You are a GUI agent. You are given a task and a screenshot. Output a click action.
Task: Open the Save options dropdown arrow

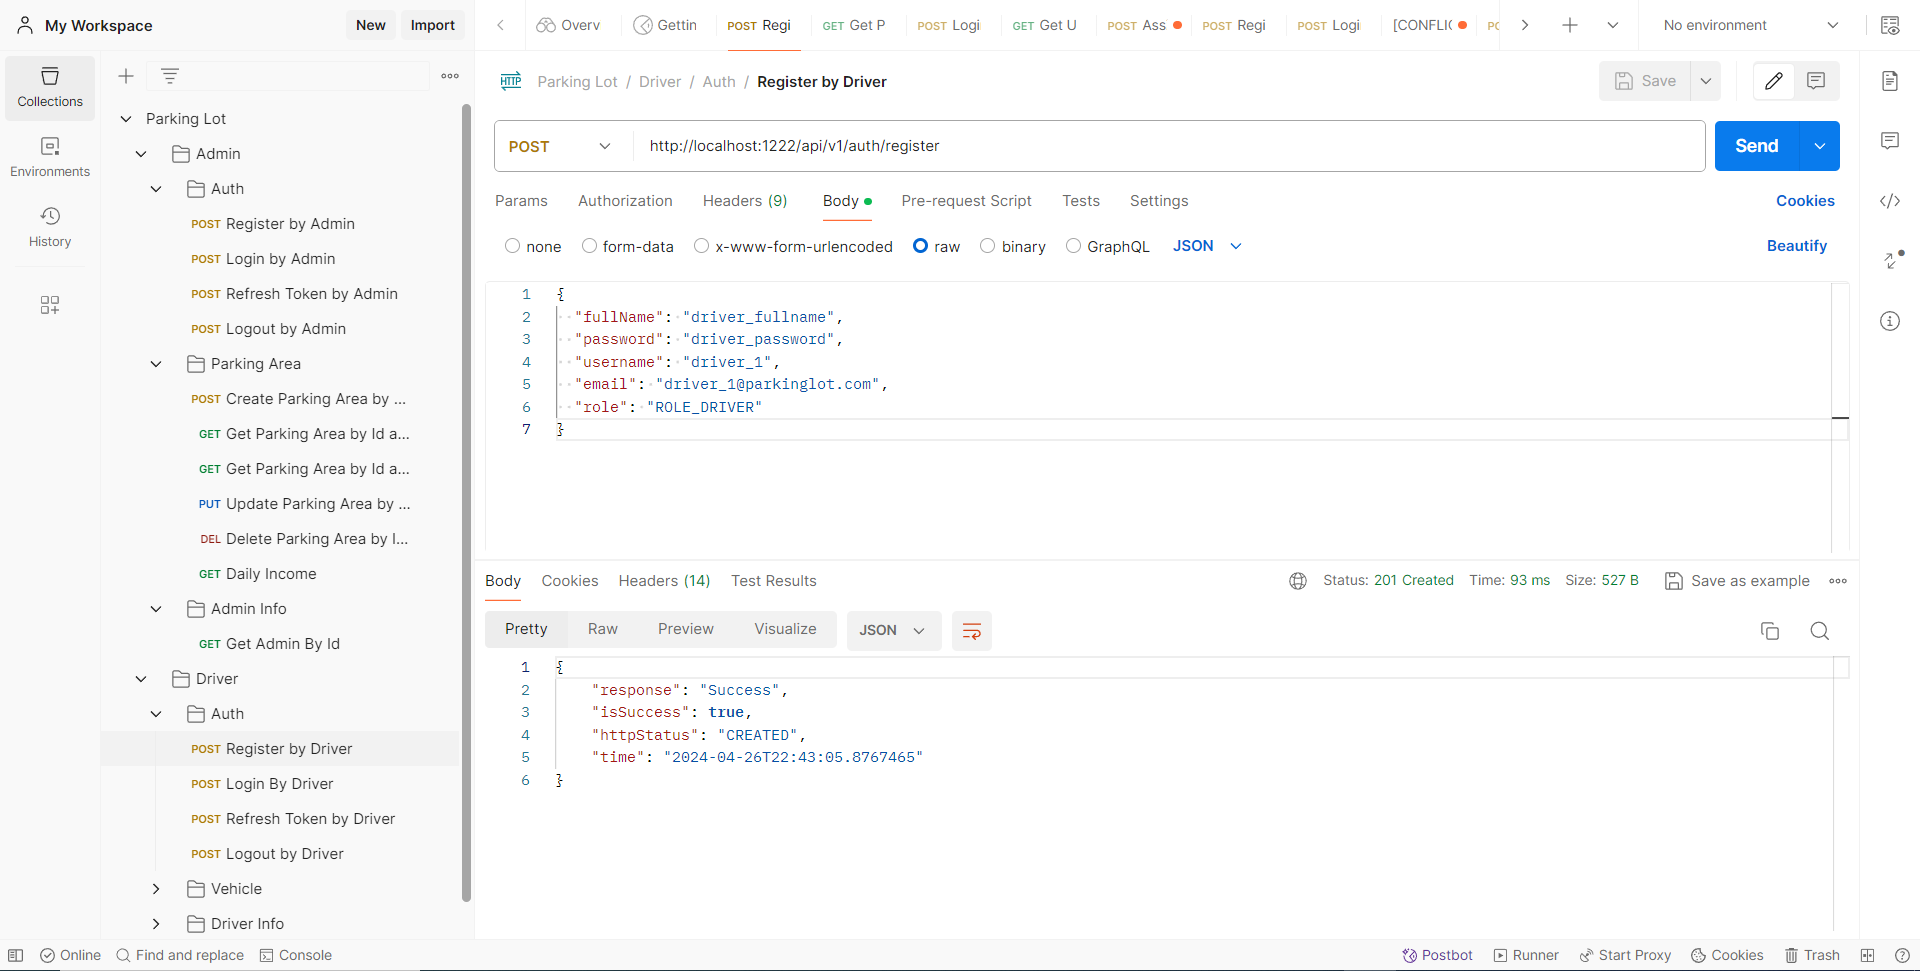pyautogui.click(x=1706, y=81)
